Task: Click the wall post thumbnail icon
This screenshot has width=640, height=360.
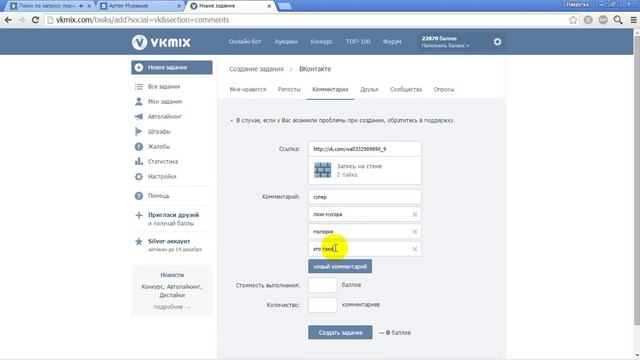Action: point(322,170)
